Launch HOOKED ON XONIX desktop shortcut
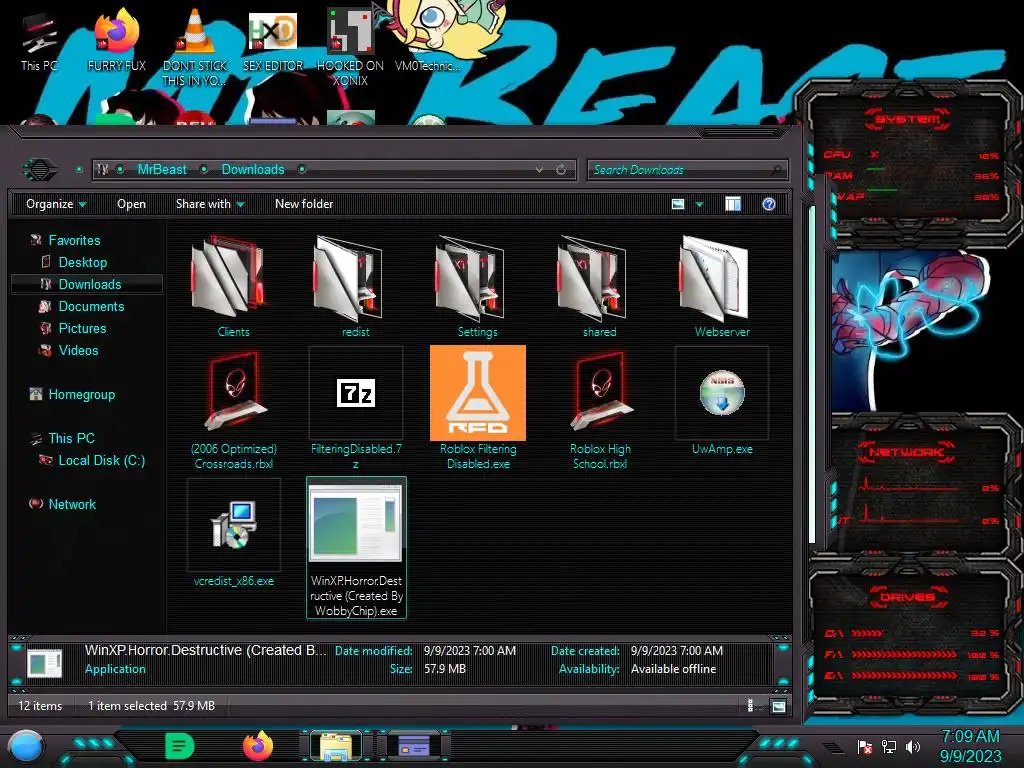1024x768 pixels. pyautogui.click(x=350, y=49)
